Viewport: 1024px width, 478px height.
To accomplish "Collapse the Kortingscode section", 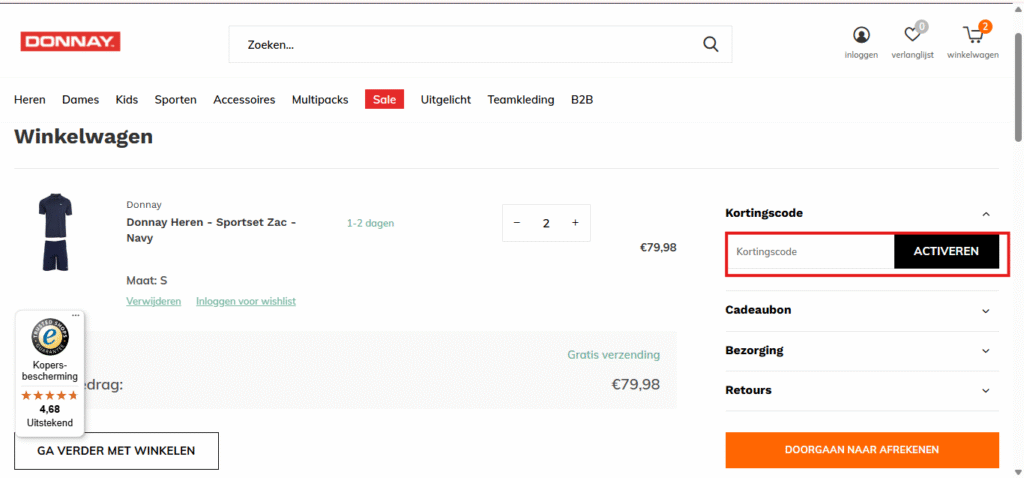I will point(985,213).
